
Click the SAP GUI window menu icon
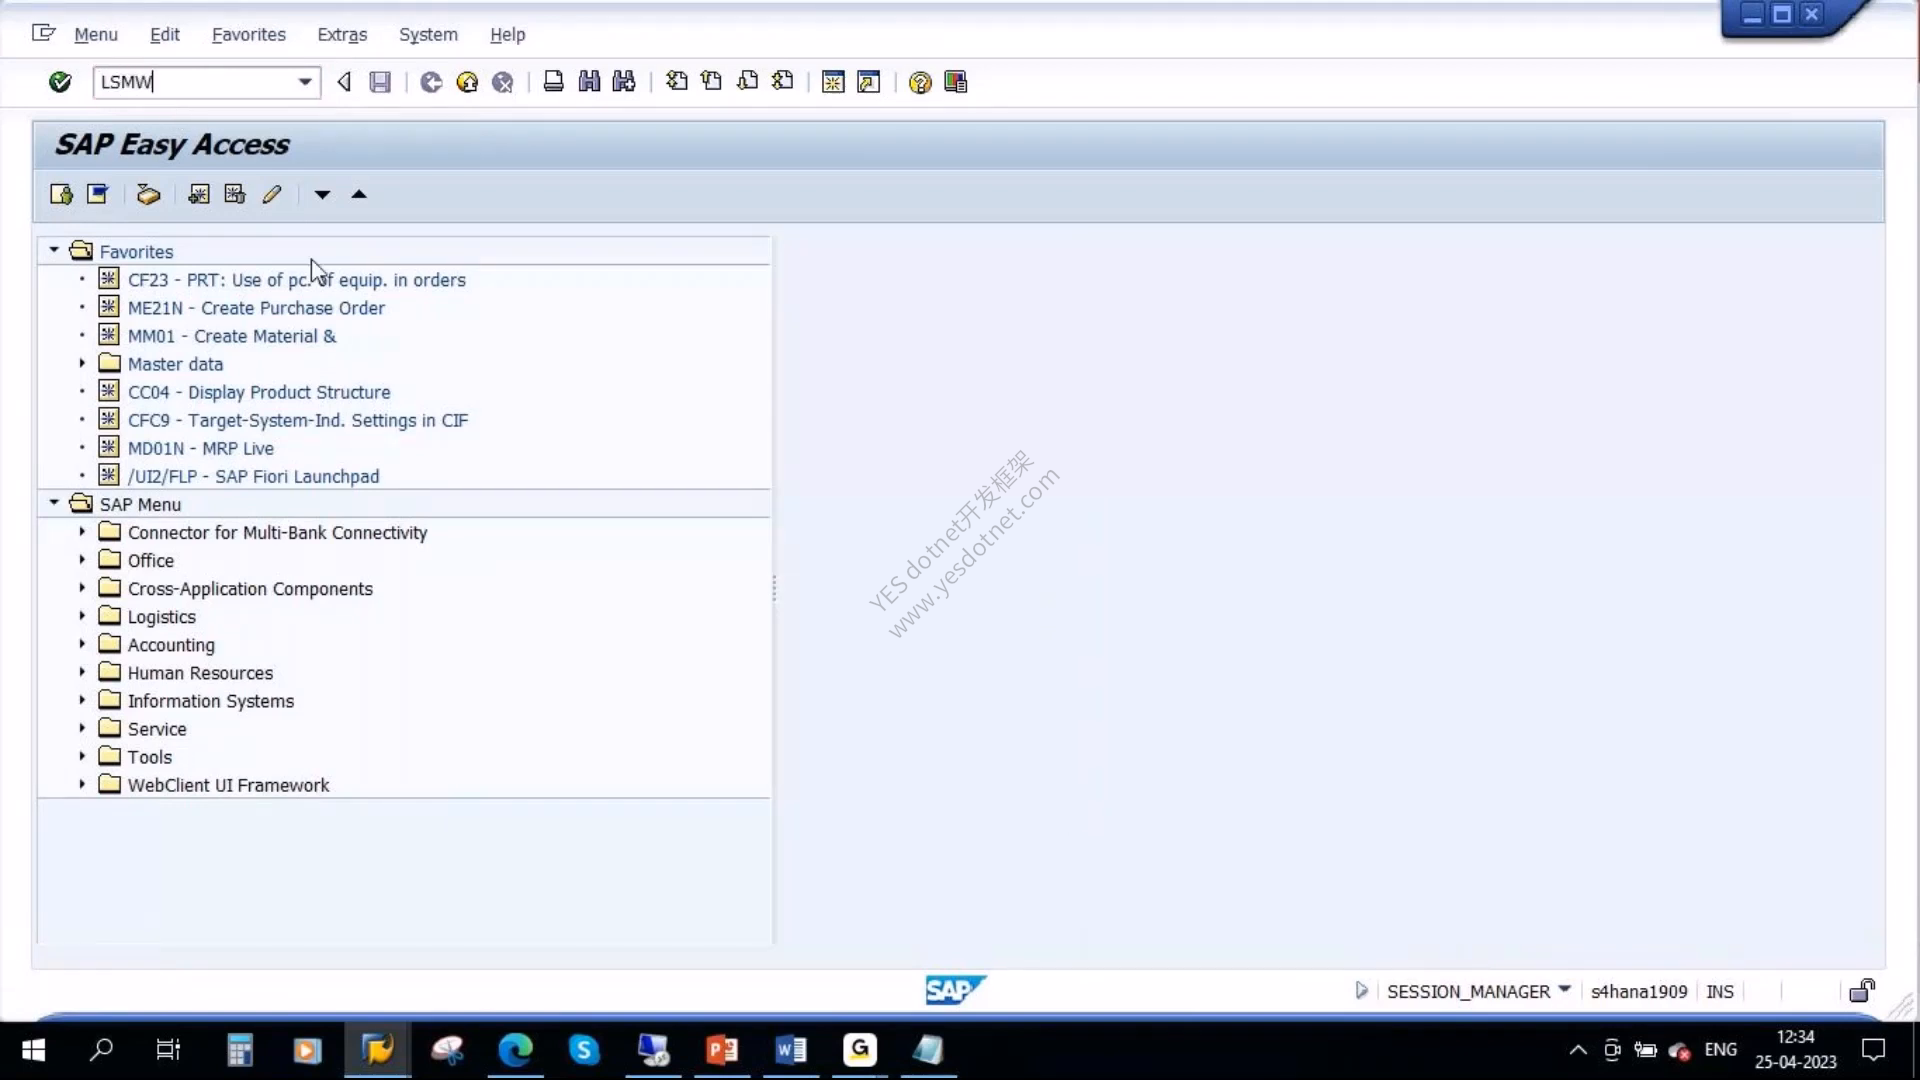[43, 33]
